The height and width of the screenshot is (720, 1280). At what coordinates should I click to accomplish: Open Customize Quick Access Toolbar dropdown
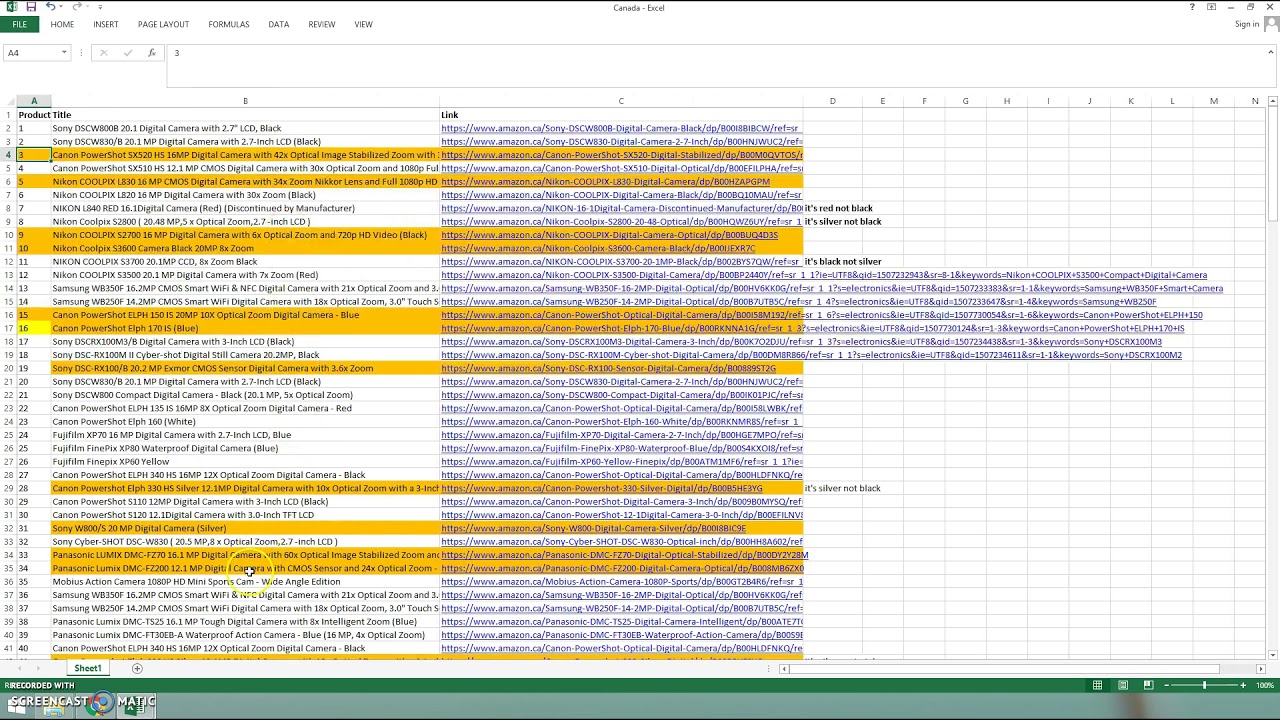pos(100,7)
